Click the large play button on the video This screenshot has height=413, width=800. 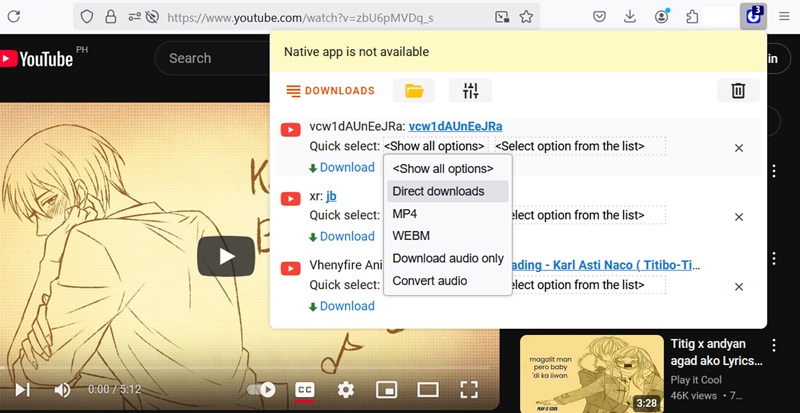point(226,256)
